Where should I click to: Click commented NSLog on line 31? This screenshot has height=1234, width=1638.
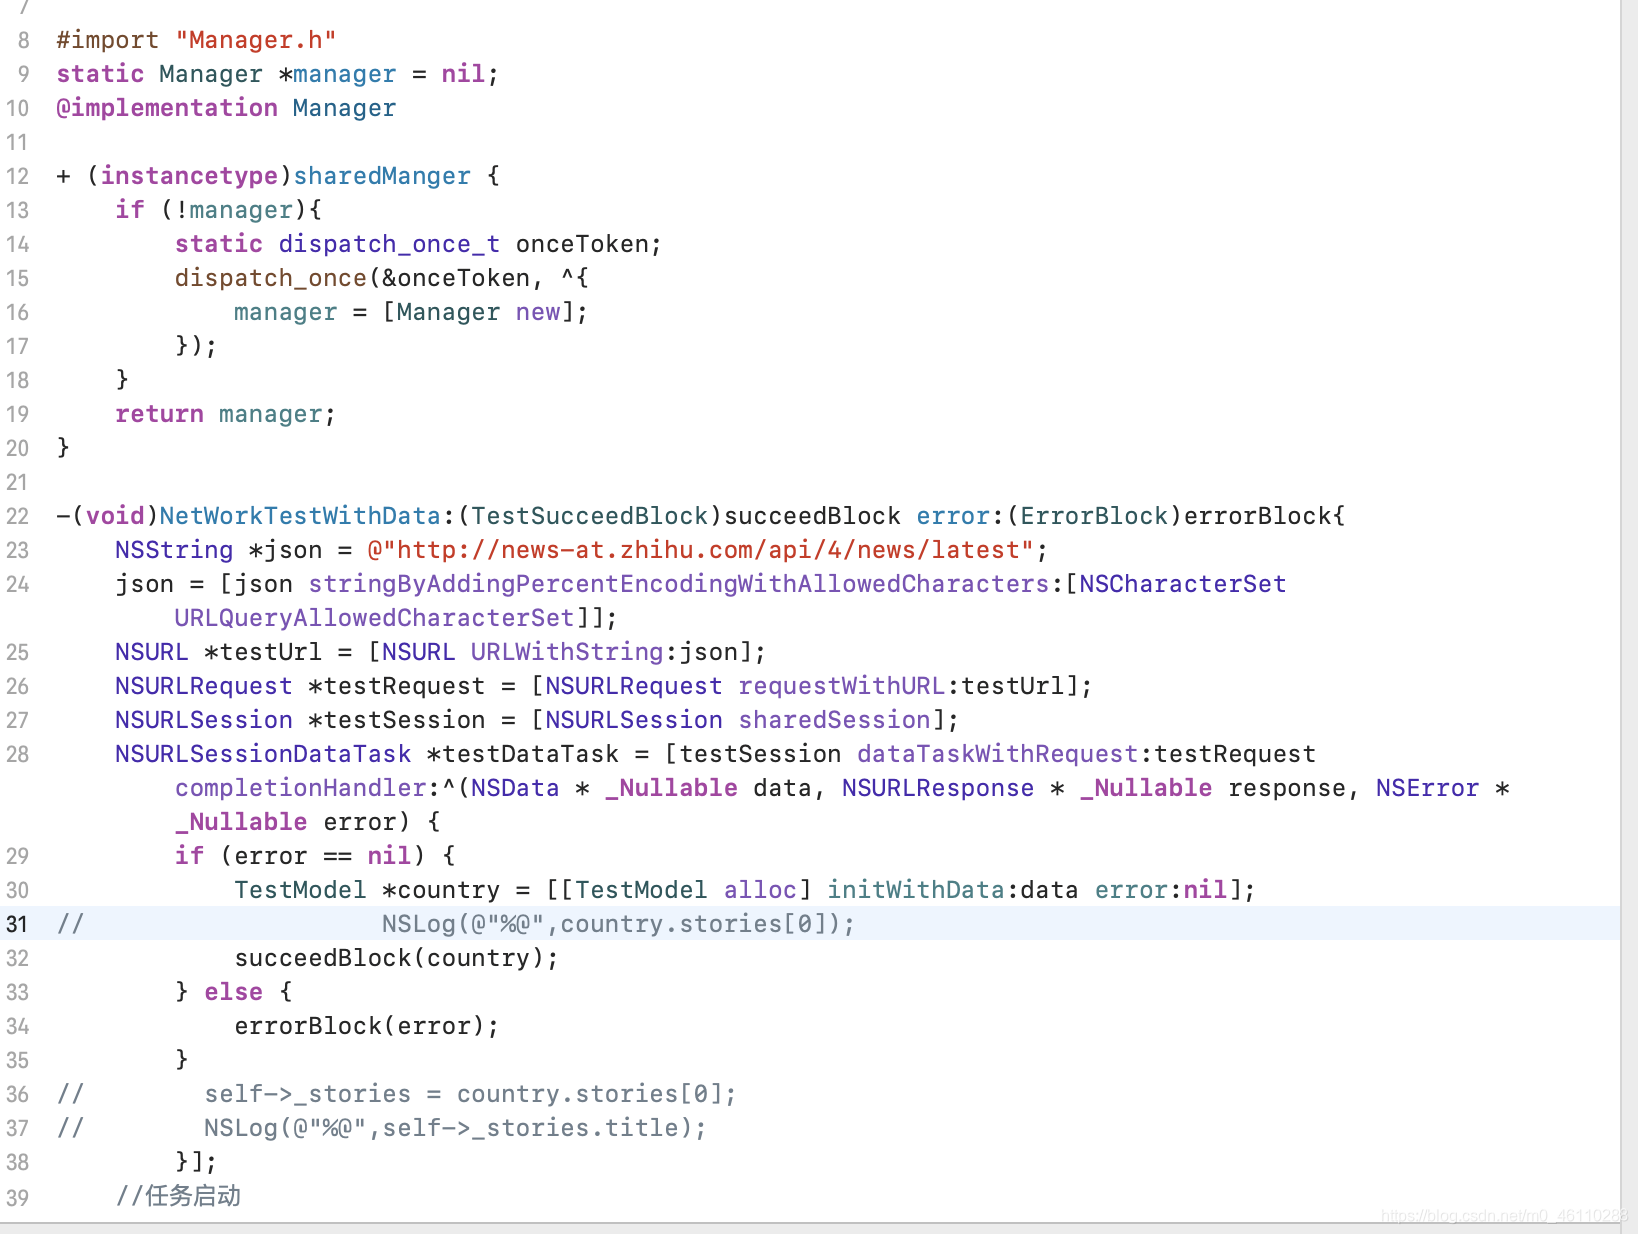(x=618, y=924)
